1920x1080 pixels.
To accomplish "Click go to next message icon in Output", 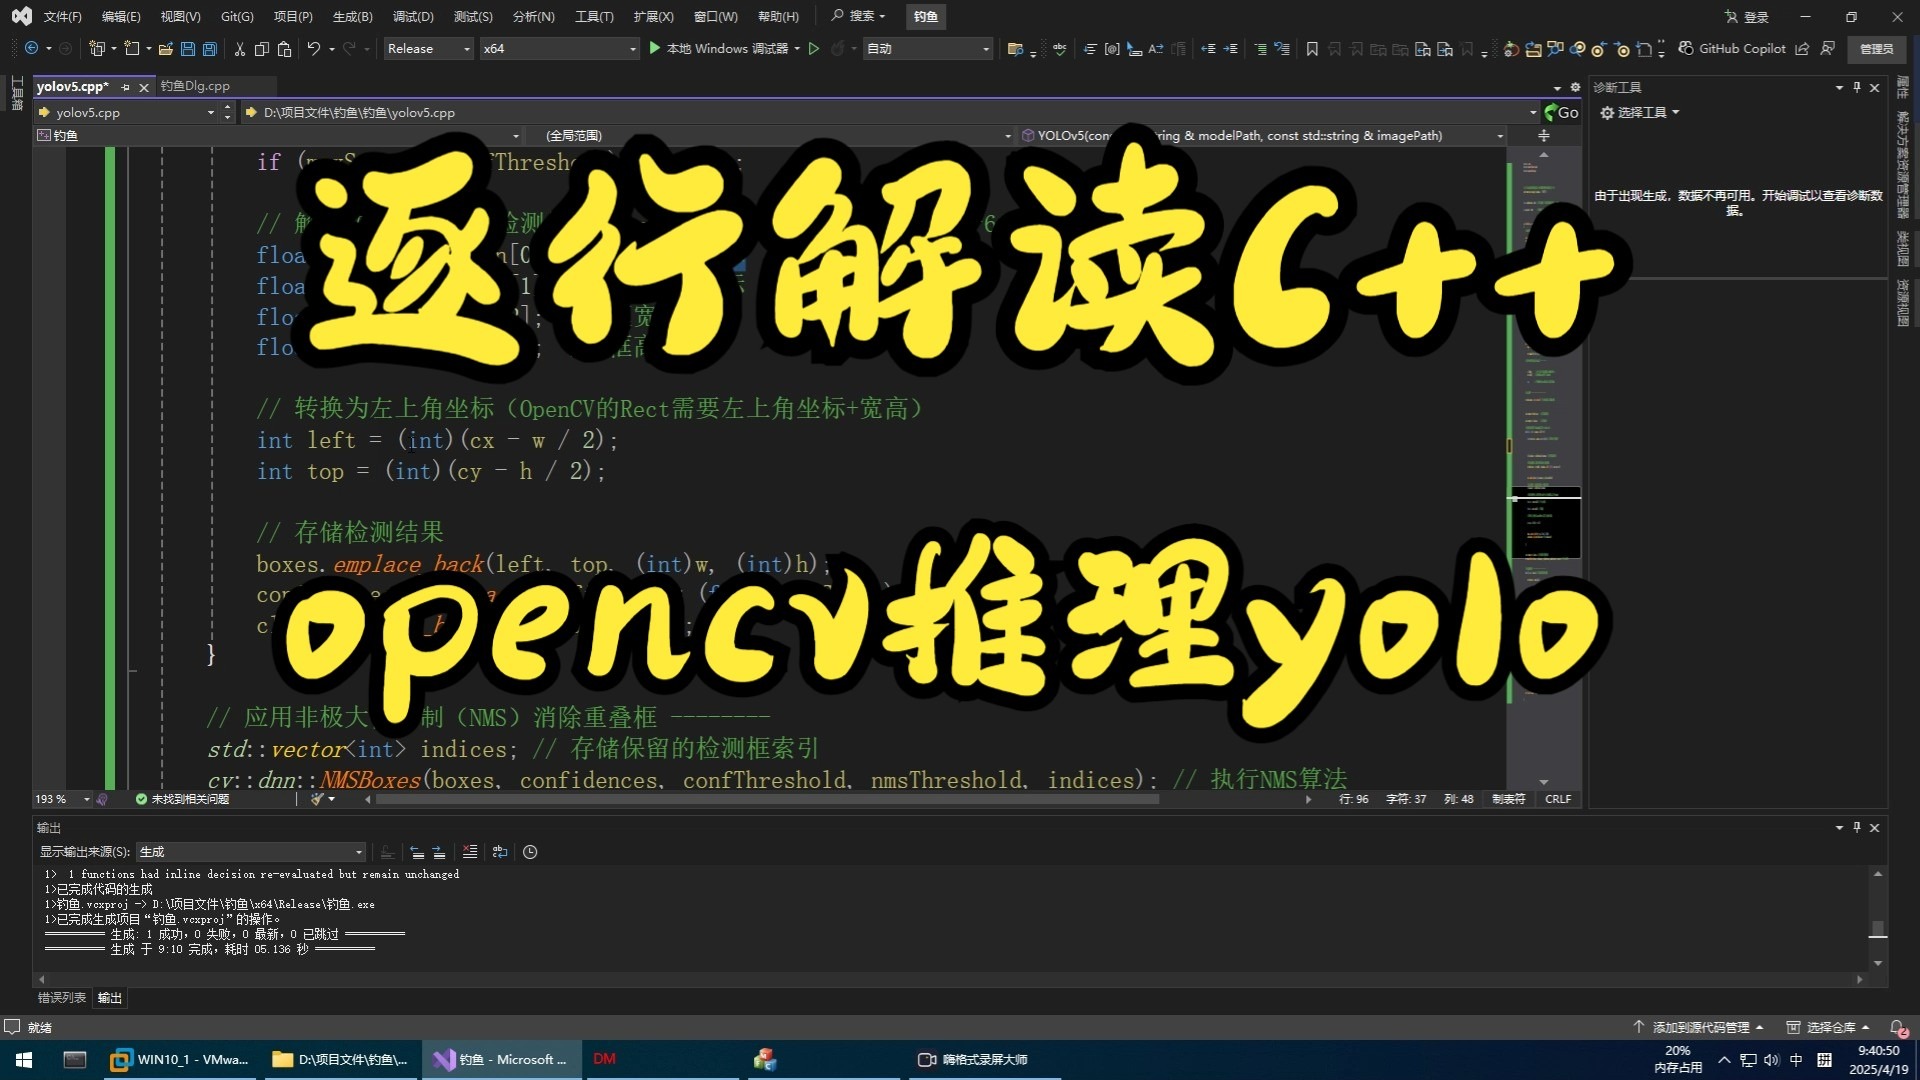I will (439, 852).
